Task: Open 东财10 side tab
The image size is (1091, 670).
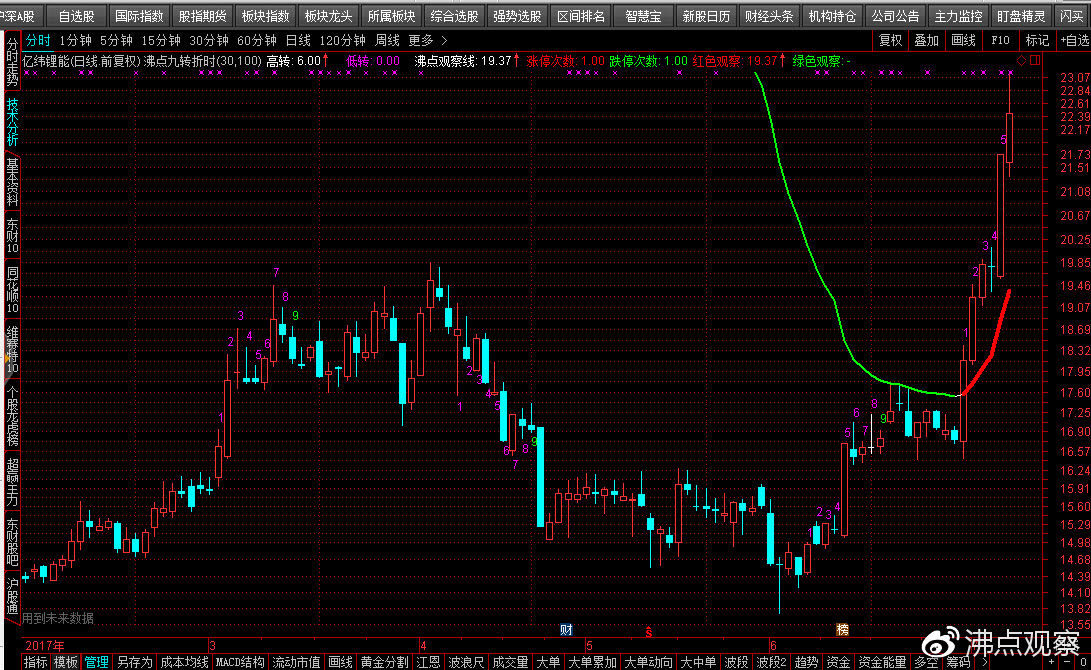Action: tap(12, 236)
